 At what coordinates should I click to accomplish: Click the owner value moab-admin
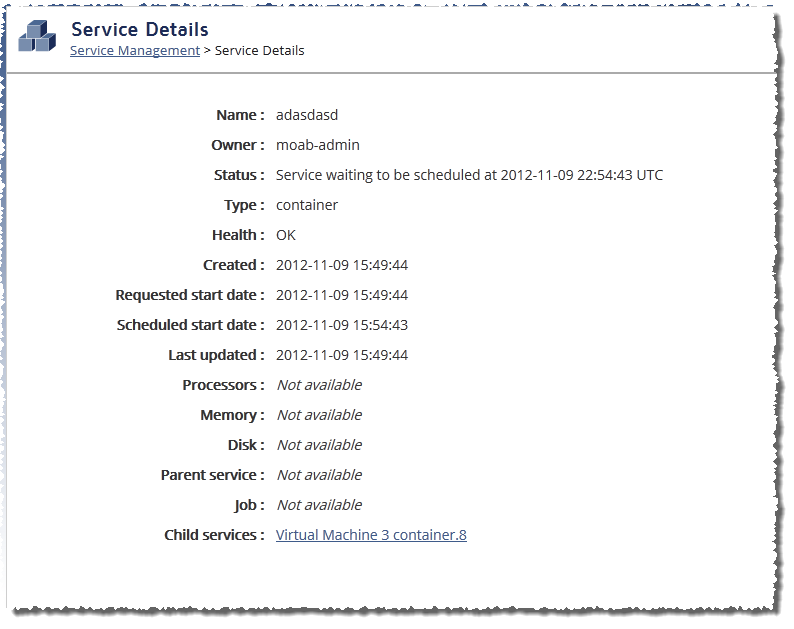(317, 145)
